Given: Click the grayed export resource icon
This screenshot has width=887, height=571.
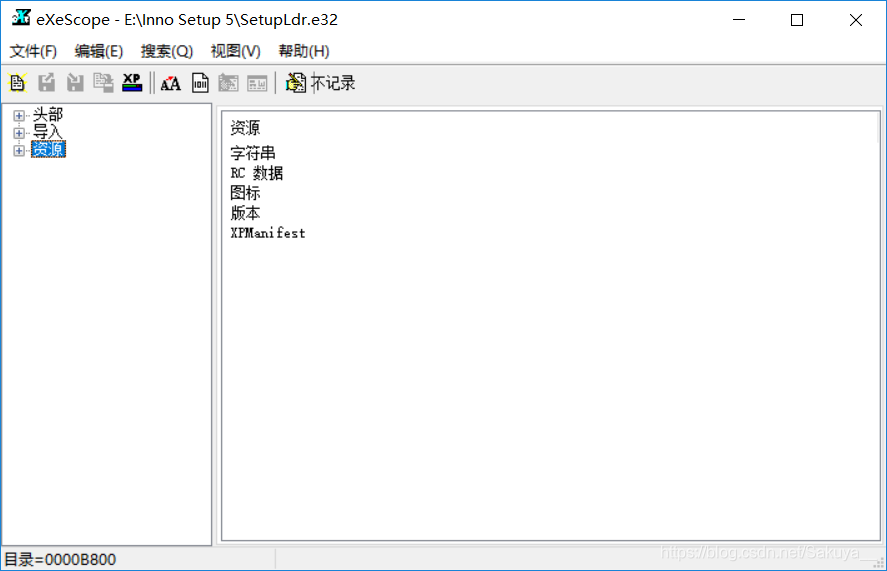Looking at the screenshot, I should pyautogui.click(x=46, y=83).
